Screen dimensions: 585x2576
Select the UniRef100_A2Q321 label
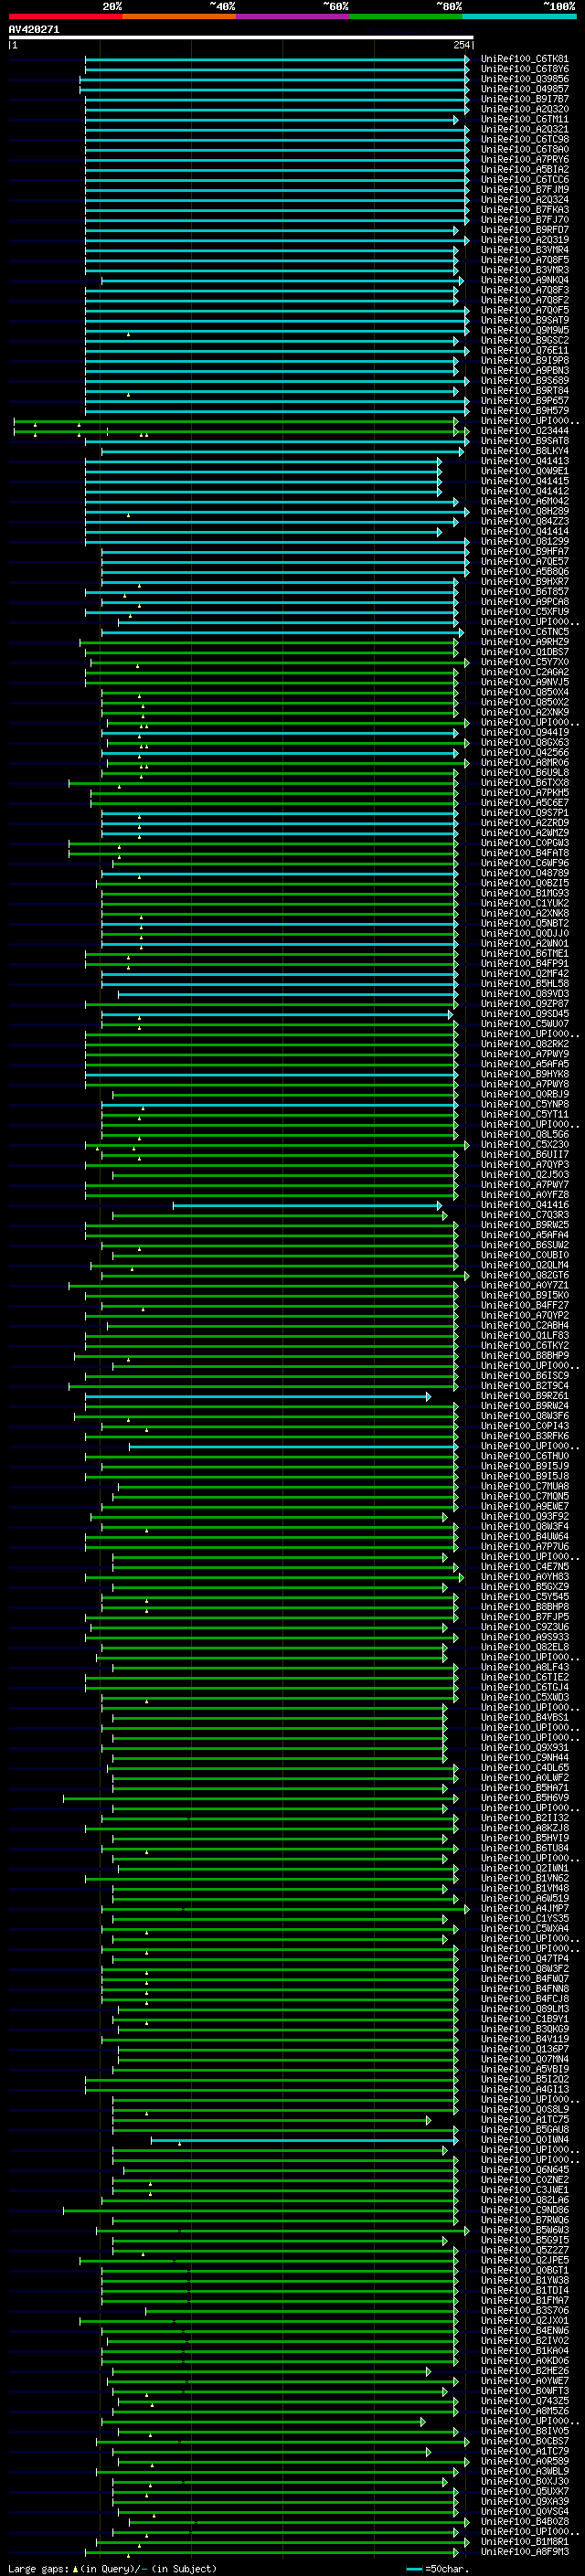[524, 129]
